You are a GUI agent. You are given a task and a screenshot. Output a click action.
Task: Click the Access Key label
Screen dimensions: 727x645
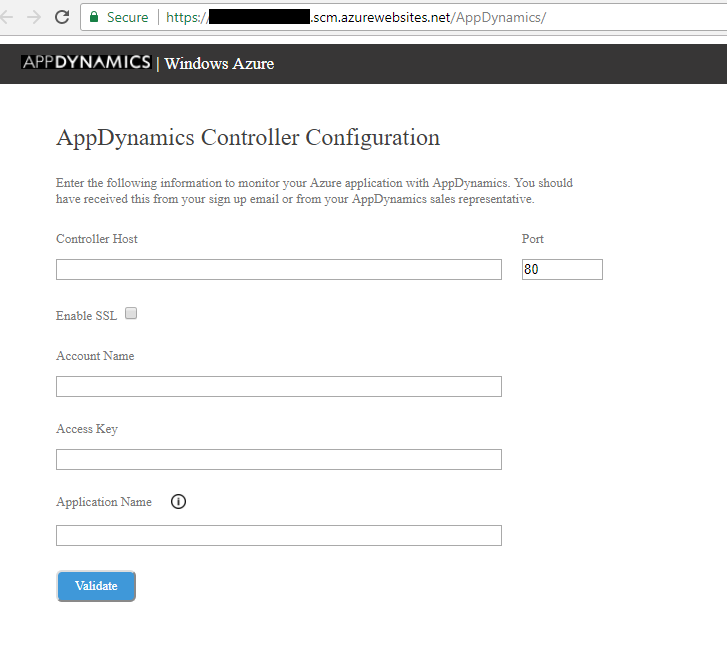pyautogui.click(x=87, y=429)
